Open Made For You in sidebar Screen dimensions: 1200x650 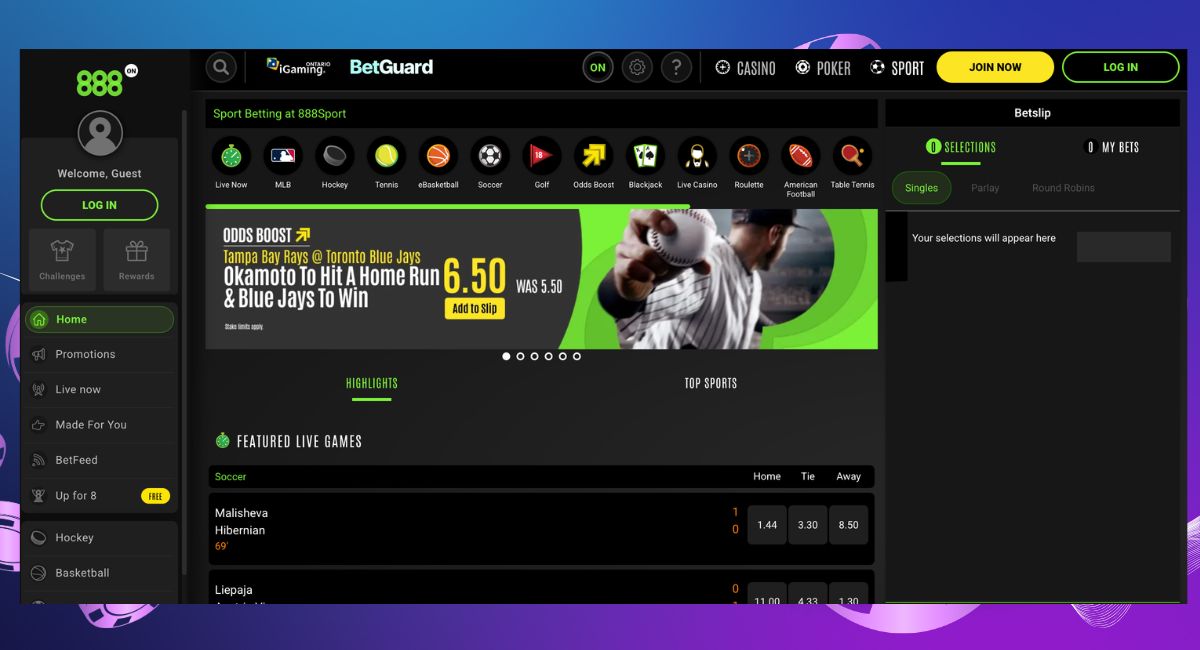pos(99,425)
